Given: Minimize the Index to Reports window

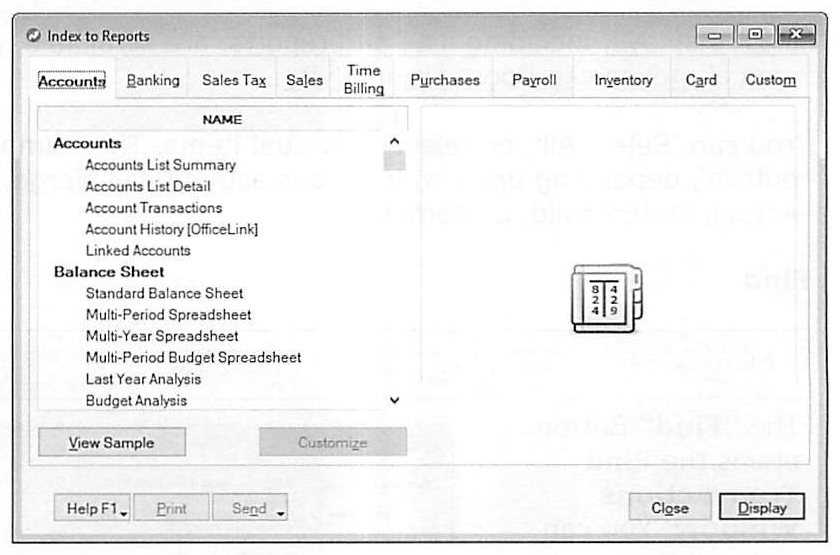Looking at the screenshot, I should point(715,35).
